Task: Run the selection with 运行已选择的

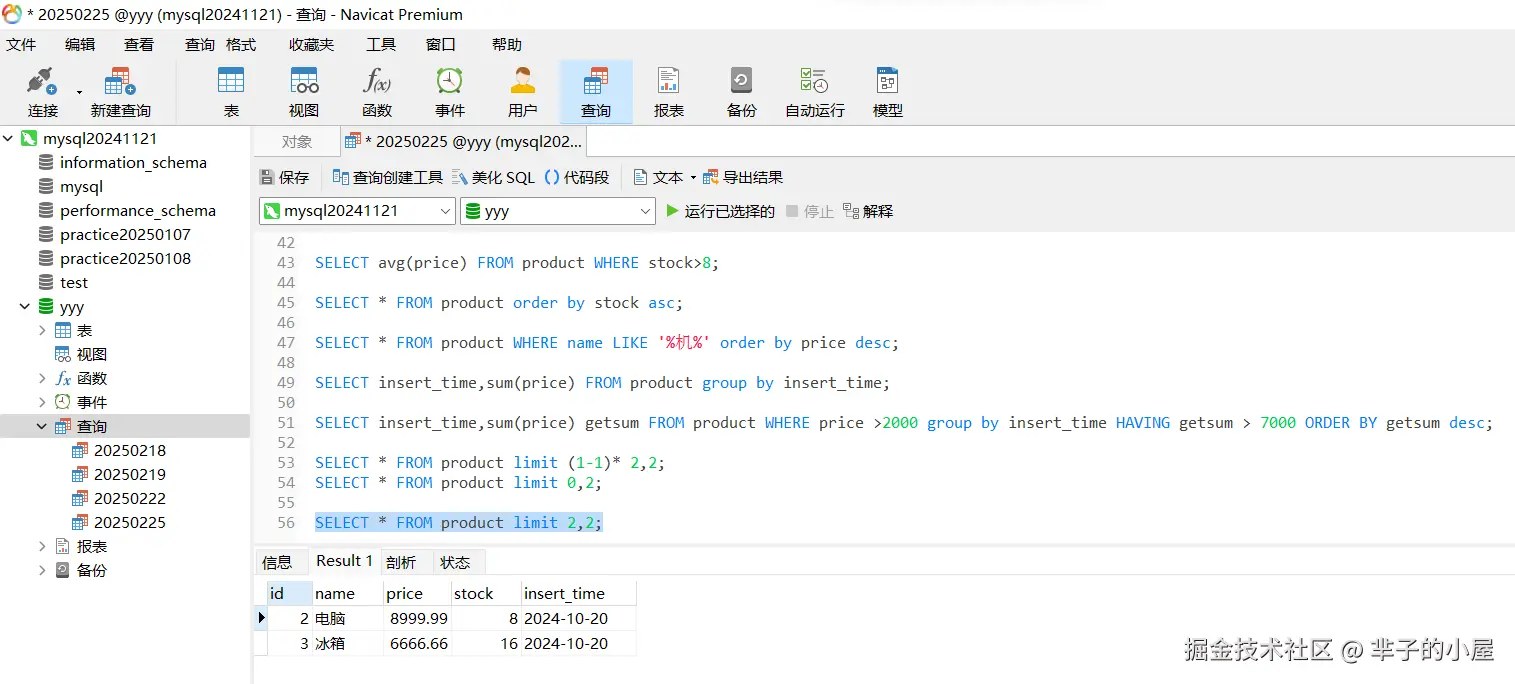Action: pyautogui.click(x=721, y=211)
